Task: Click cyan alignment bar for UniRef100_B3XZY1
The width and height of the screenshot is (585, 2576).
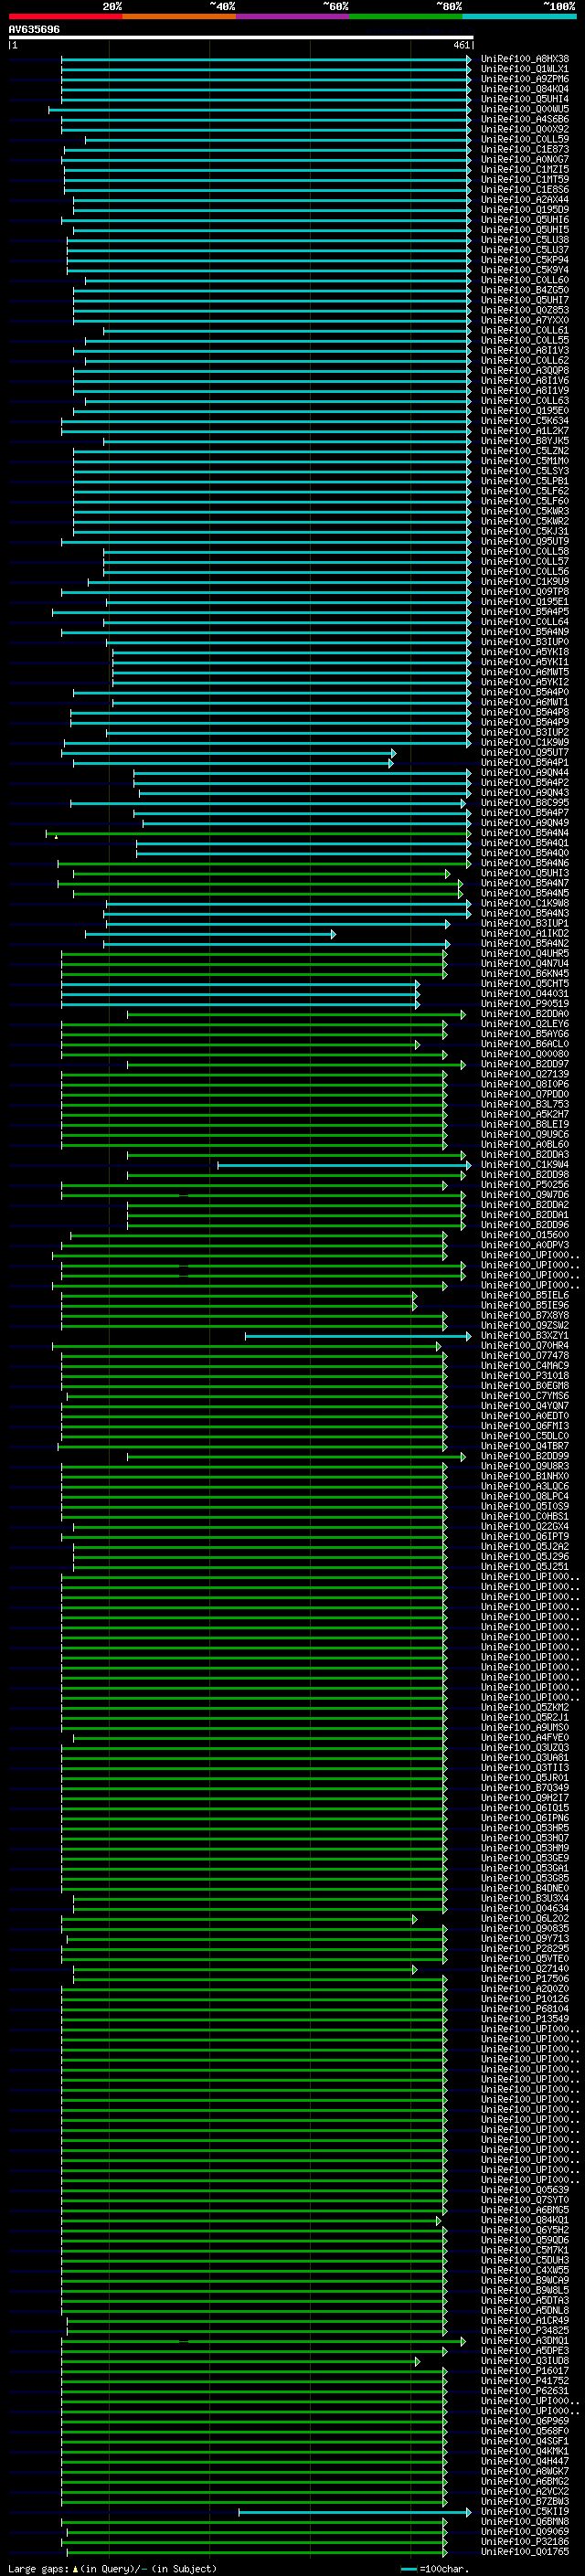Action: [358, 1336]
